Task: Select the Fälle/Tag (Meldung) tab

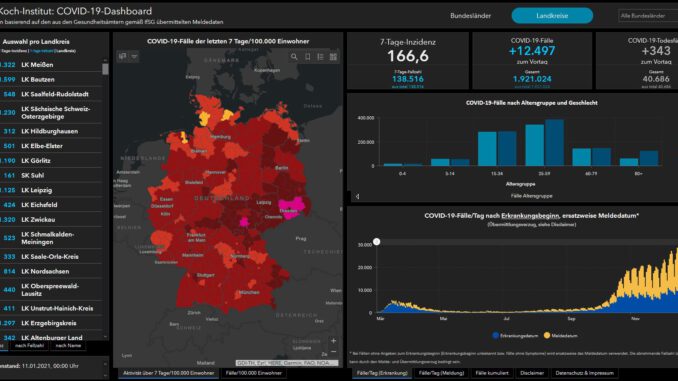Action: (441, 373)
